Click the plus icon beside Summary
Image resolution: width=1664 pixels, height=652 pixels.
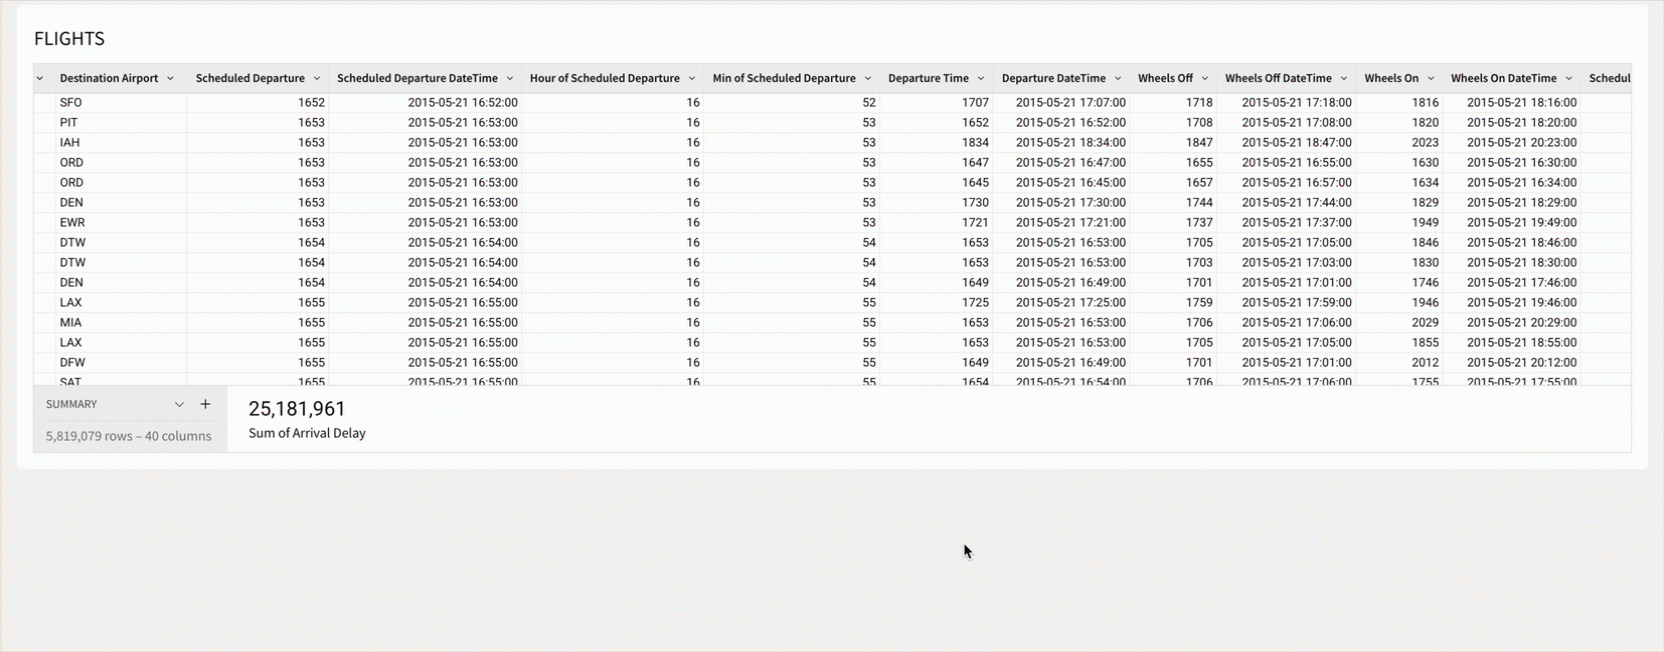tap(205, 404)
